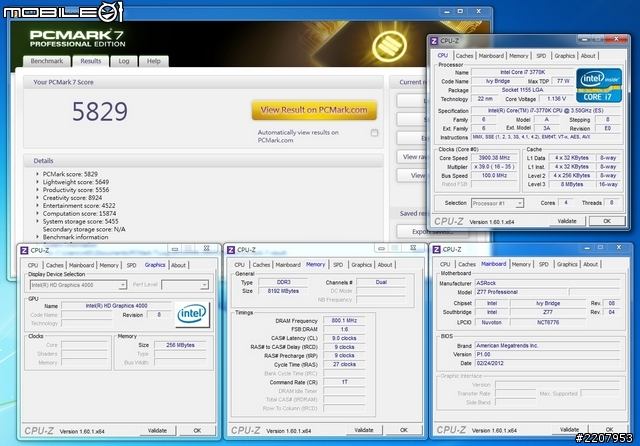Click the 8192 MBytes memory size value
Screen dimensions: 640x446
pyautogui.click(x=283, y=291)
